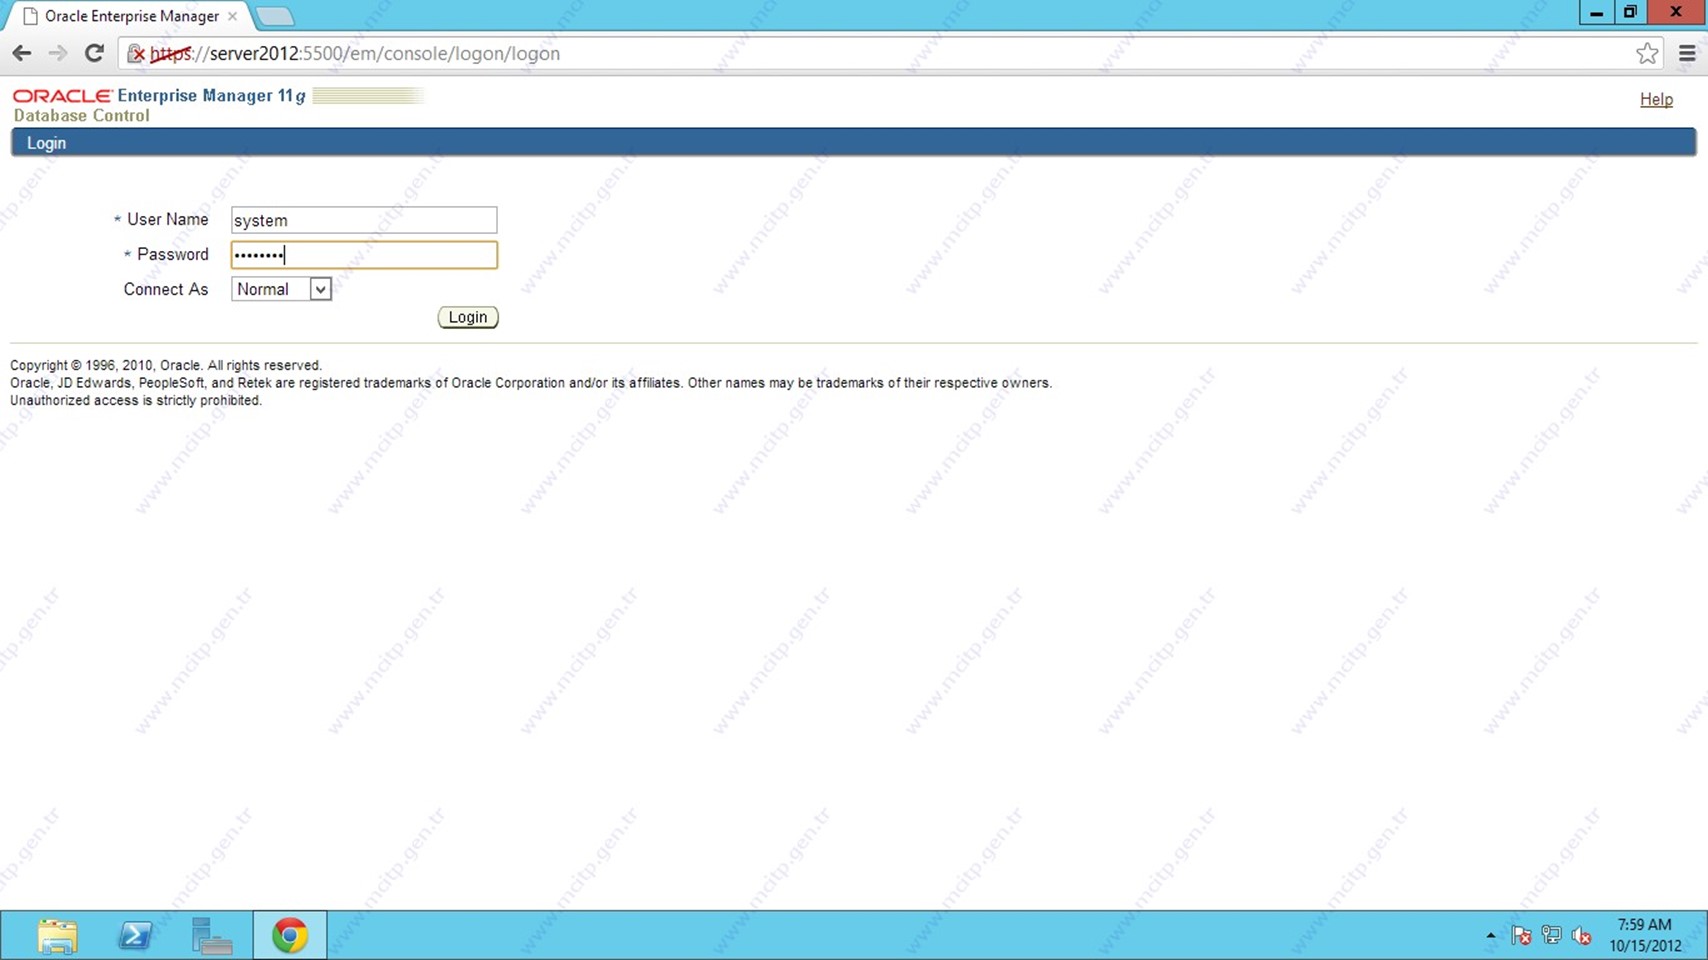Click the Chrome taskbar icon
1708x960 pixels.
pyautogui.click(x=290, y=936)
